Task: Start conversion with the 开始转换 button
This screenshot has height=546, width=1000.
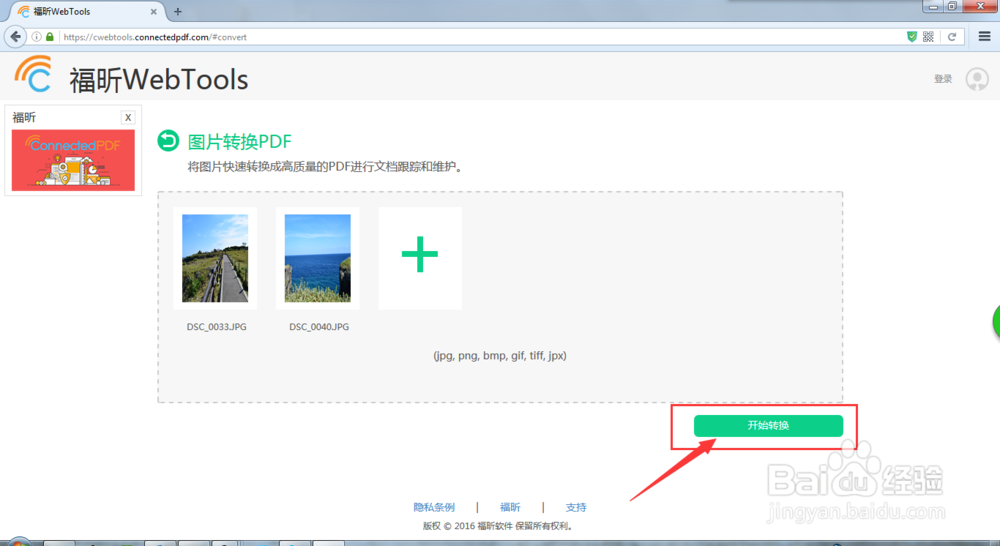Action: coord(768,425)
